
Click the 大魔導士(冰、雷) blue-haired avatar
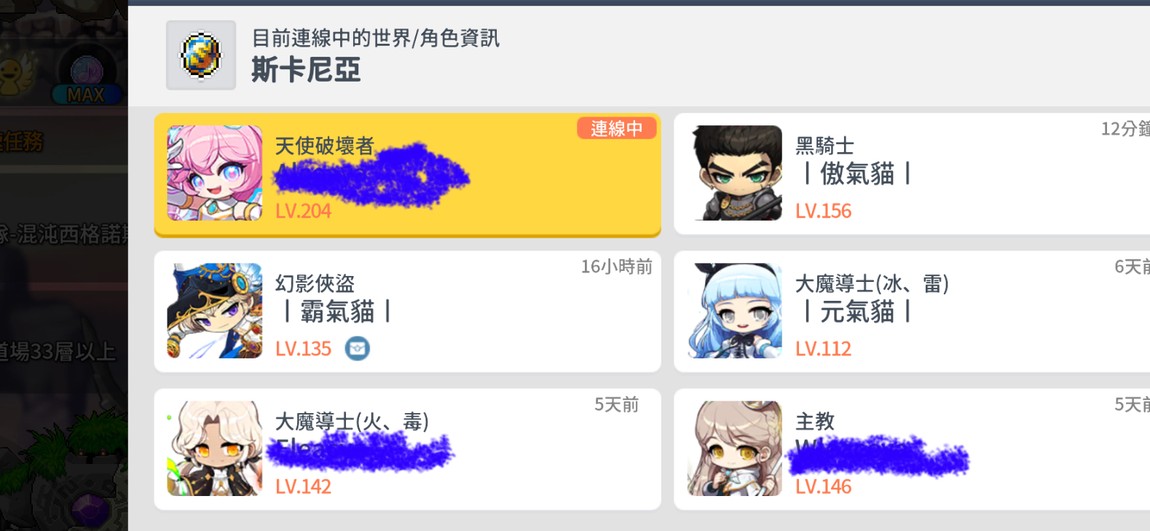[x=735, y=311]
